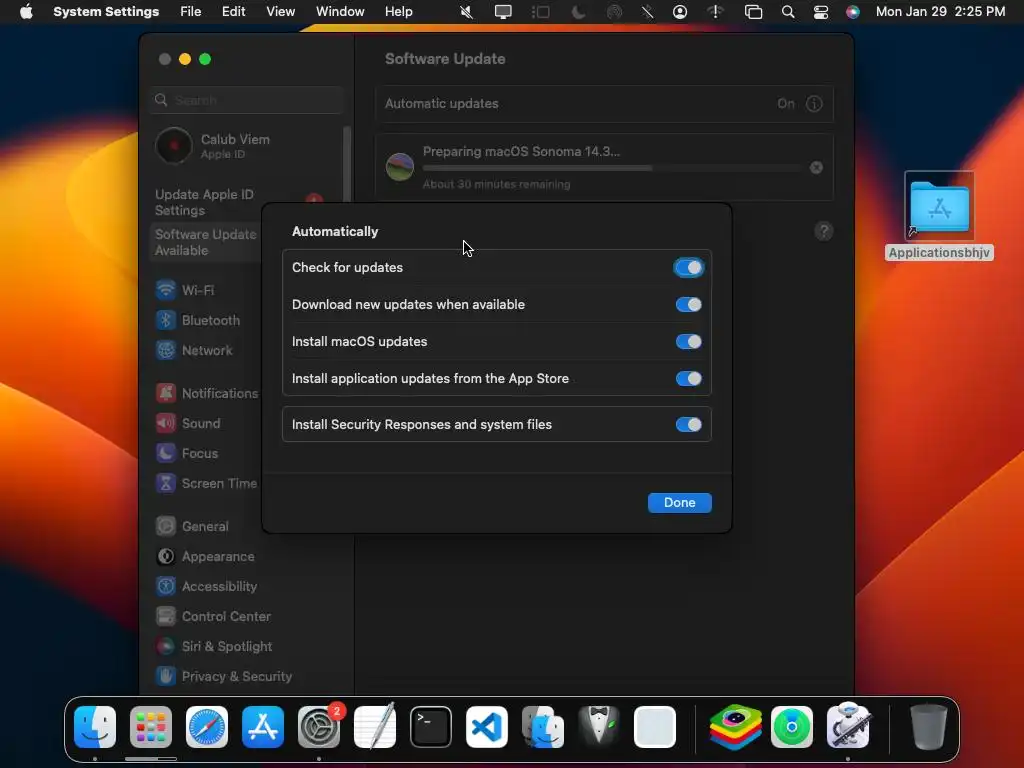Launch Safari from the Dock
Screen dimensions: 1024x768
(x=207, y=727)
